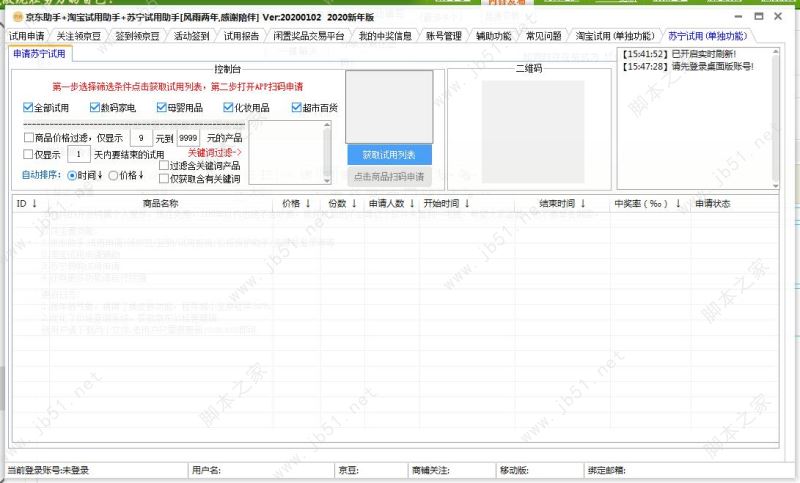Click log entry 请先登录桌面版账号!
Image resolution: width=800 pixels, height=483 pixels.
click(x=687, y=66)
